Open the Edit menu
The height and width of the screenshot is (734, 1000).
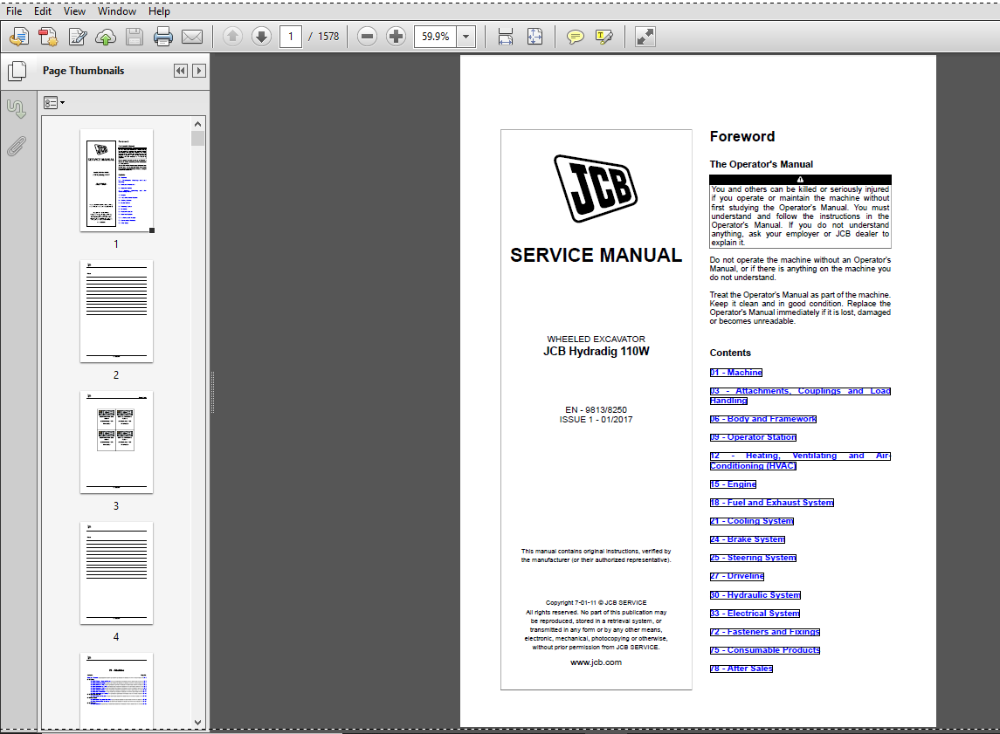coord(43,11)
